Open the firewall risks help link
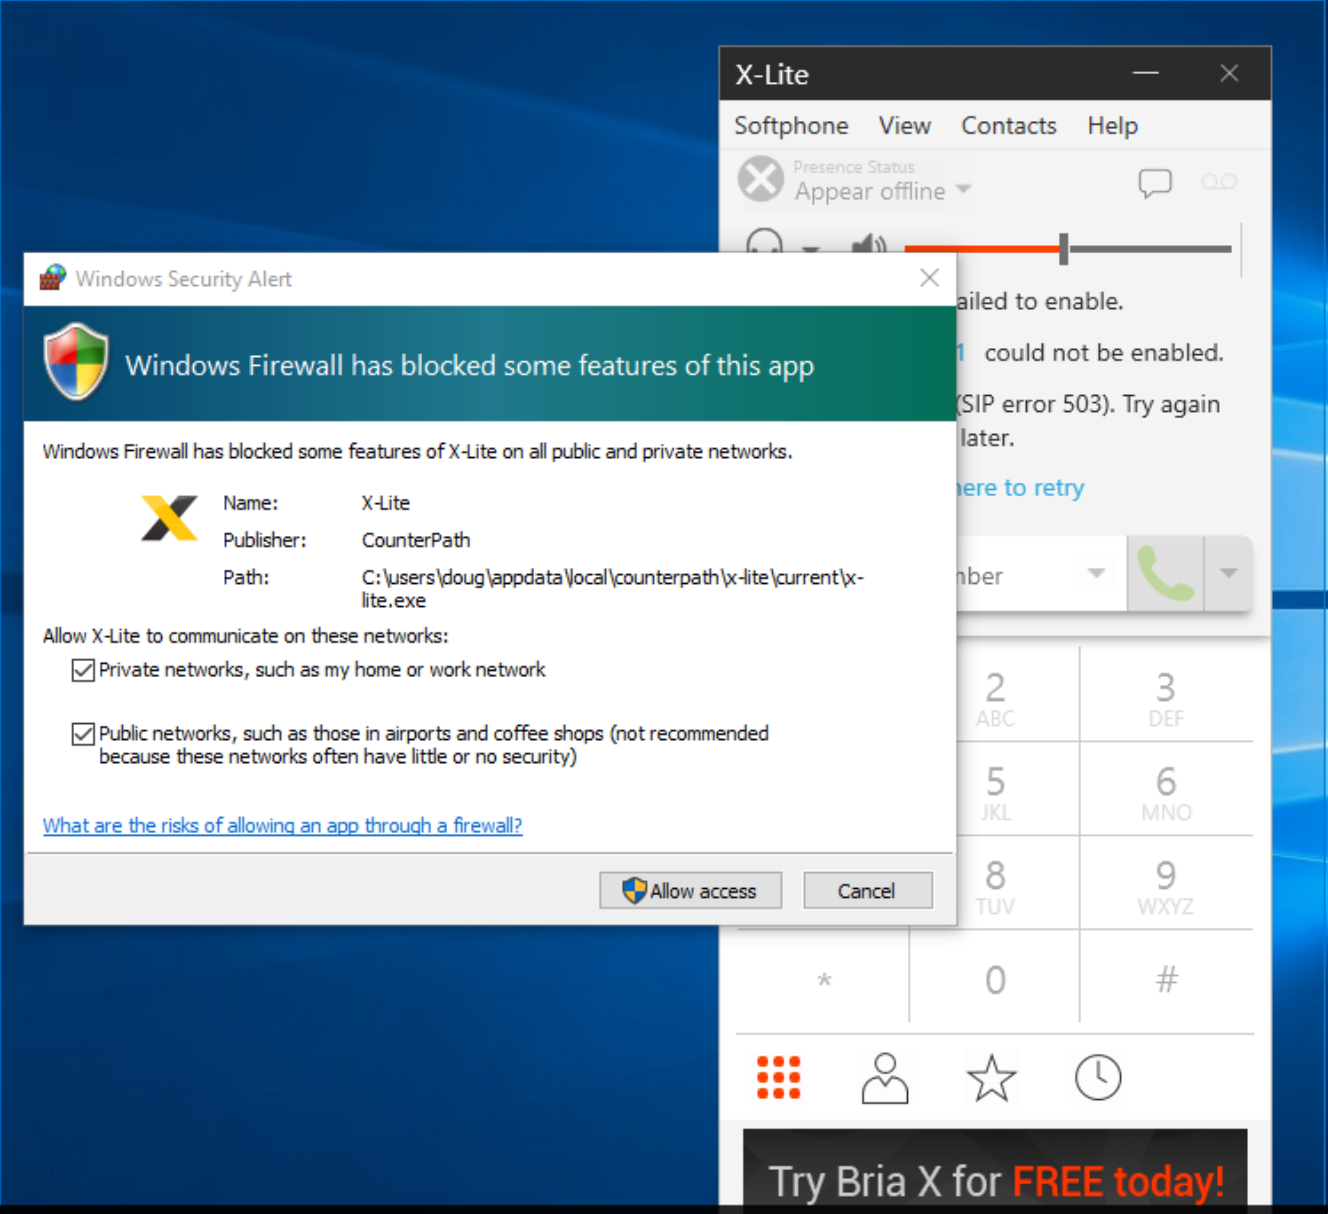 click(282, 825)
